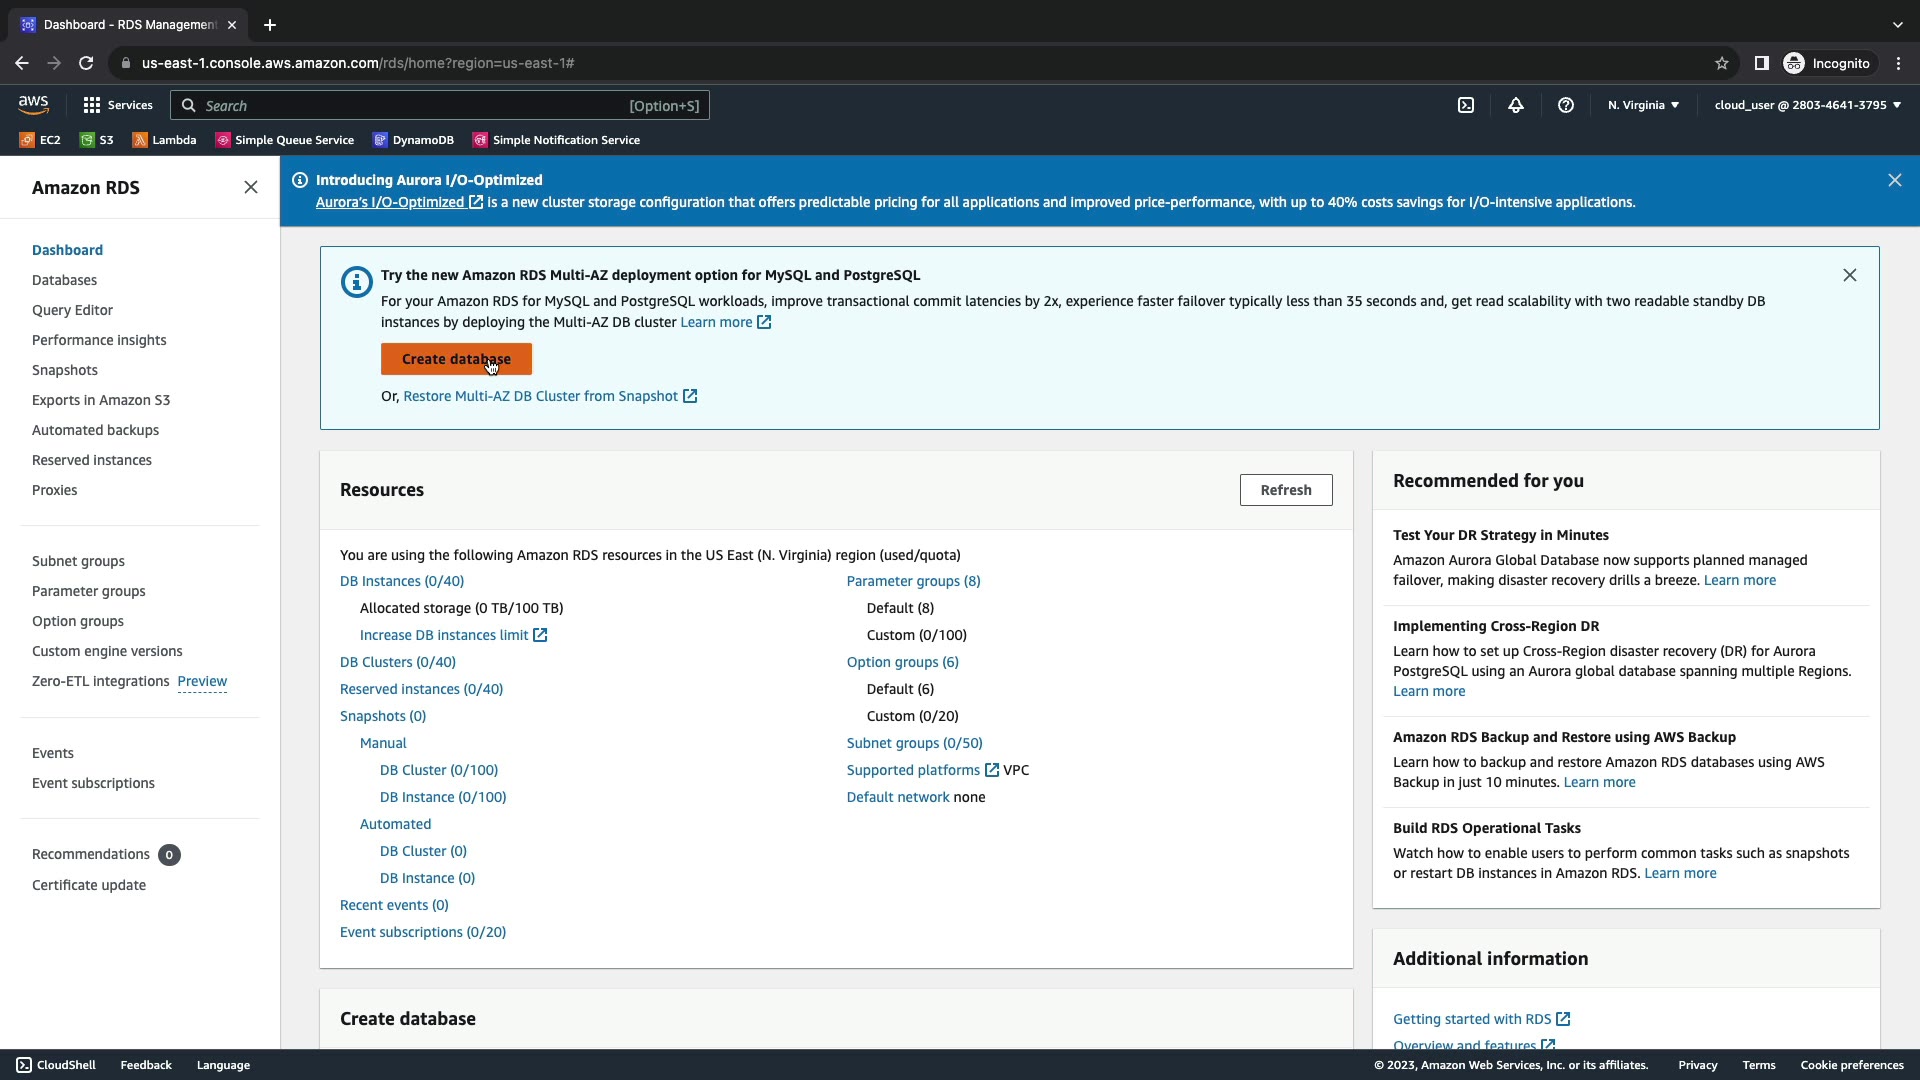The image size is (1920, 1080).
Task: Click the orange Create database button
Action: tap(456, 359)
